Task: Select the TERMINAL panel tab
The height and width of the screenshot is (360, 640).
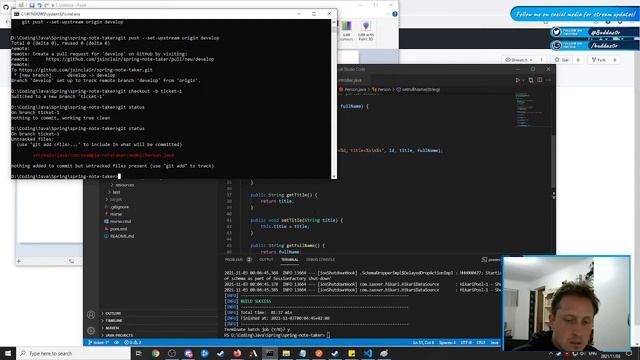Action: [289, 260]
